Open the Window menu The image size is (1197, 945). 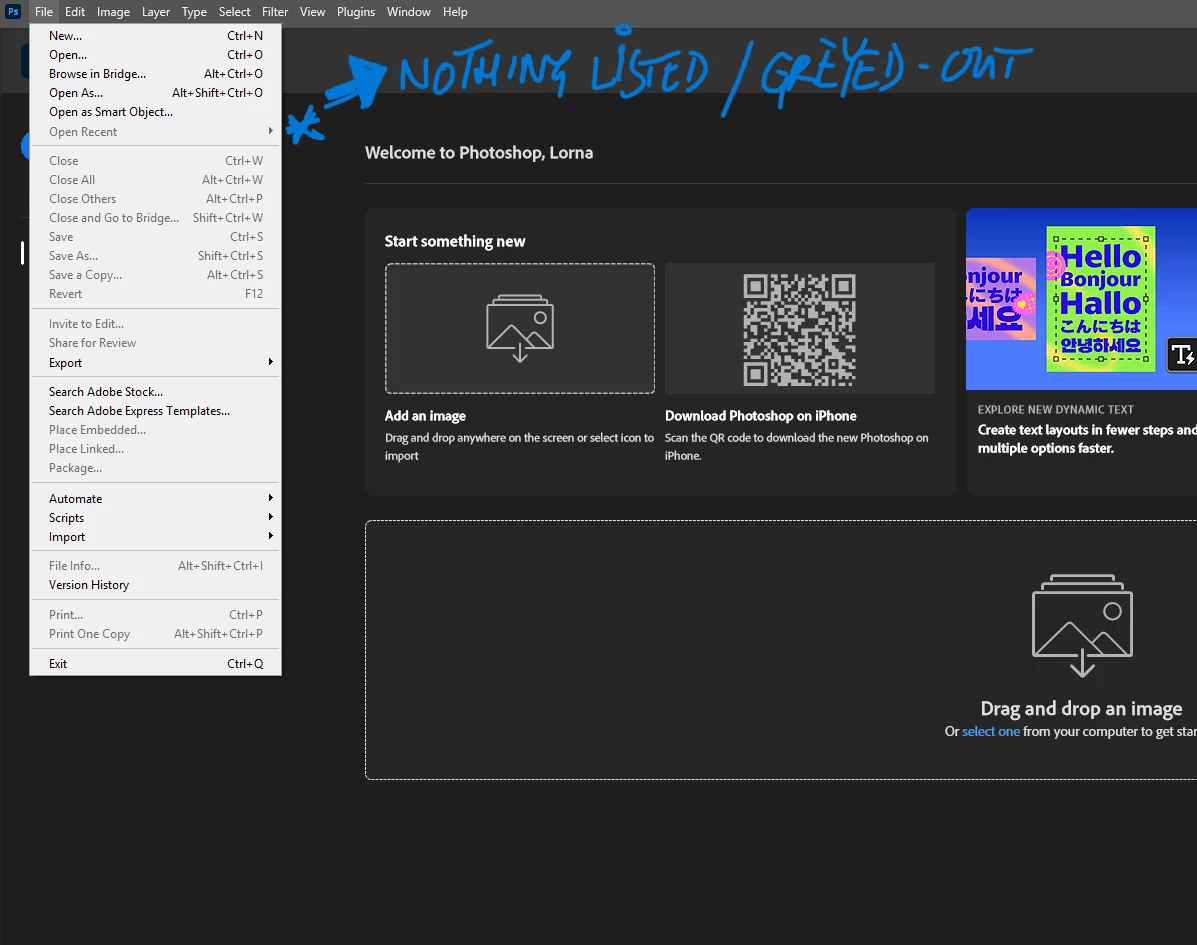pyautogui.click(x=408, y=11)
